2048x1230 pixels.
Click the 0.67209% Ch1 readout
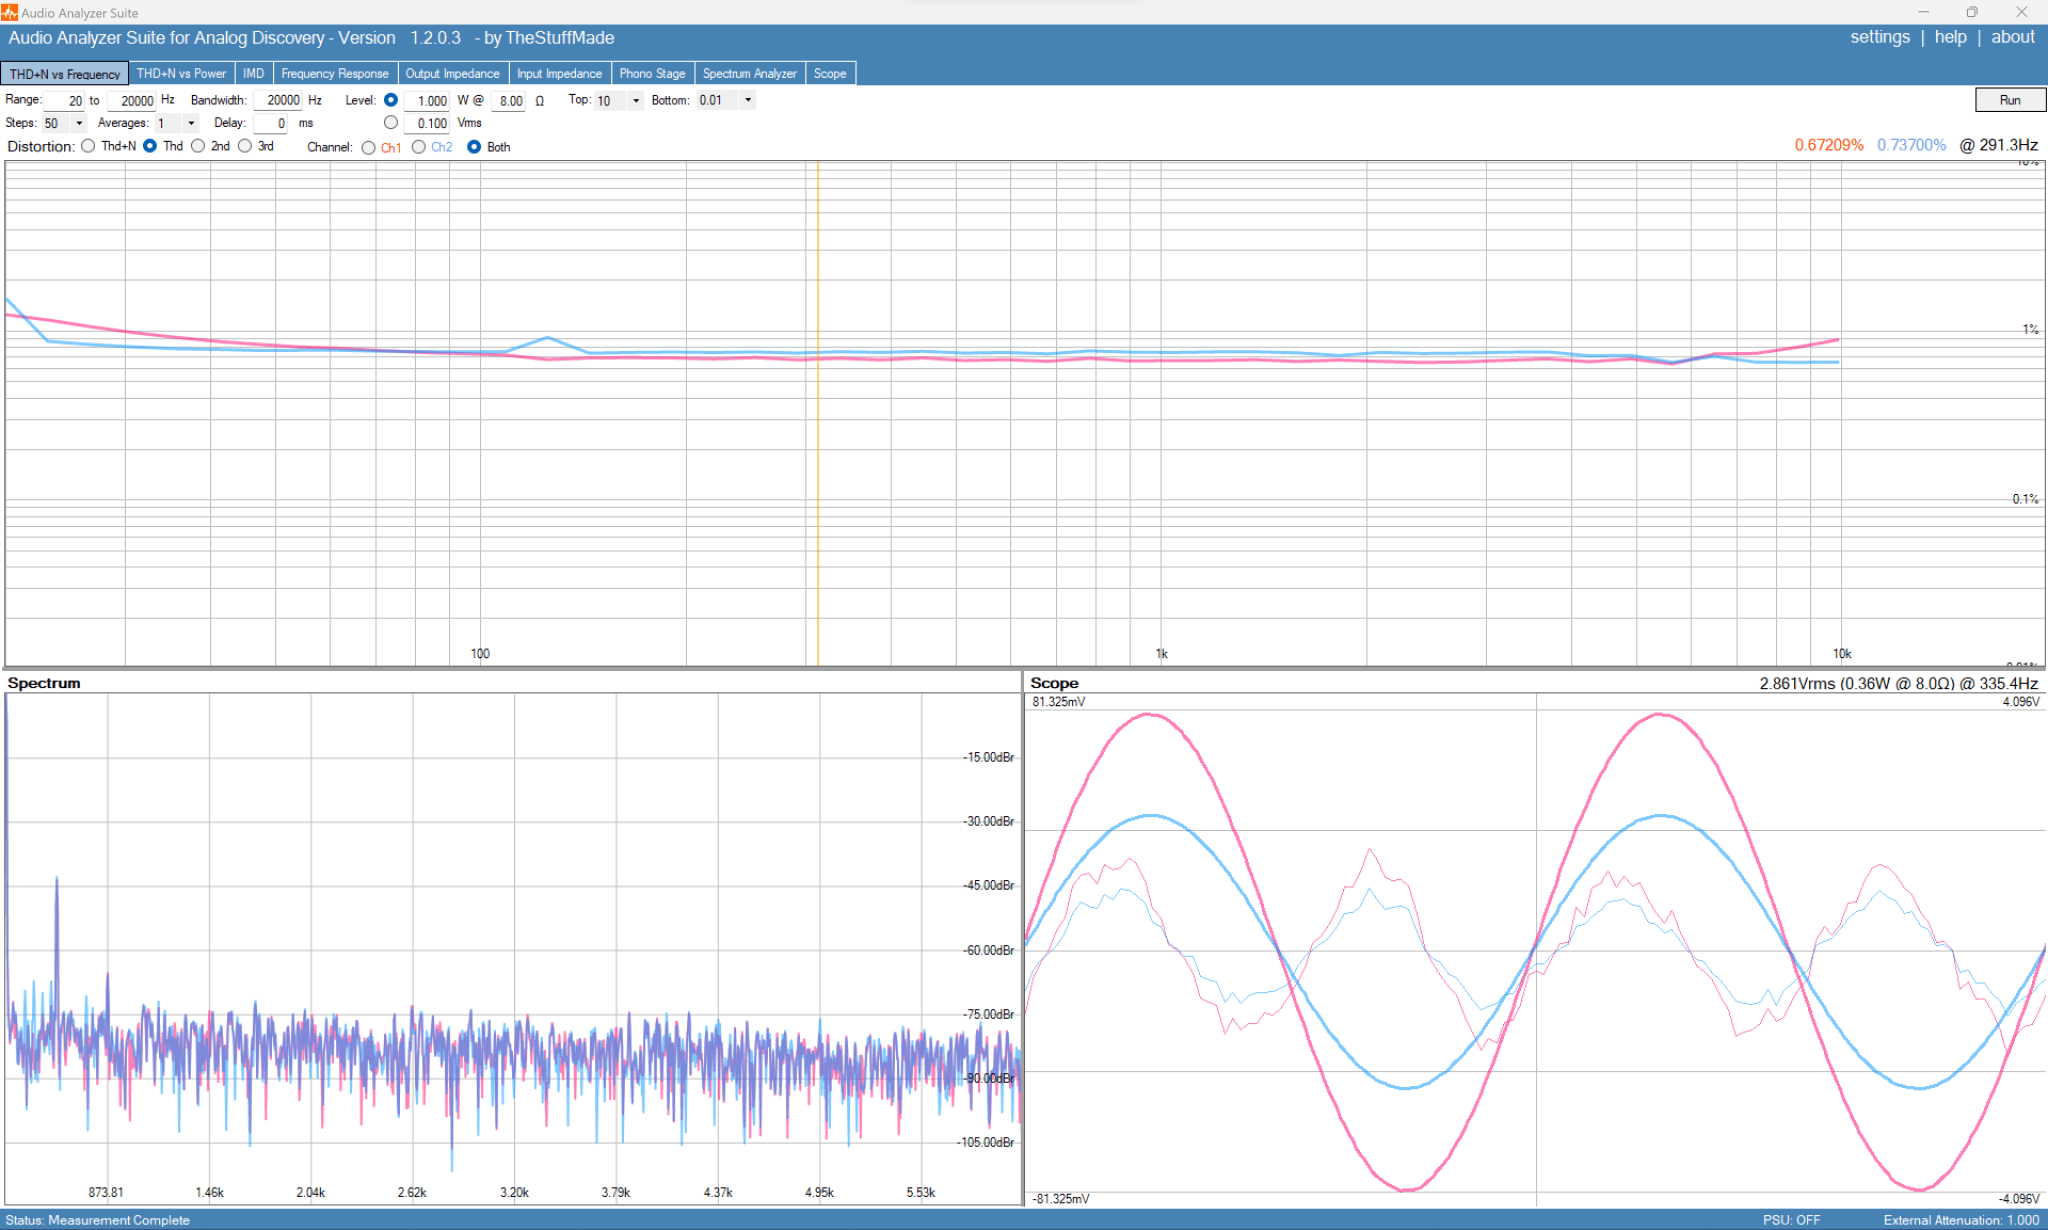click(x=1829, y=145)
